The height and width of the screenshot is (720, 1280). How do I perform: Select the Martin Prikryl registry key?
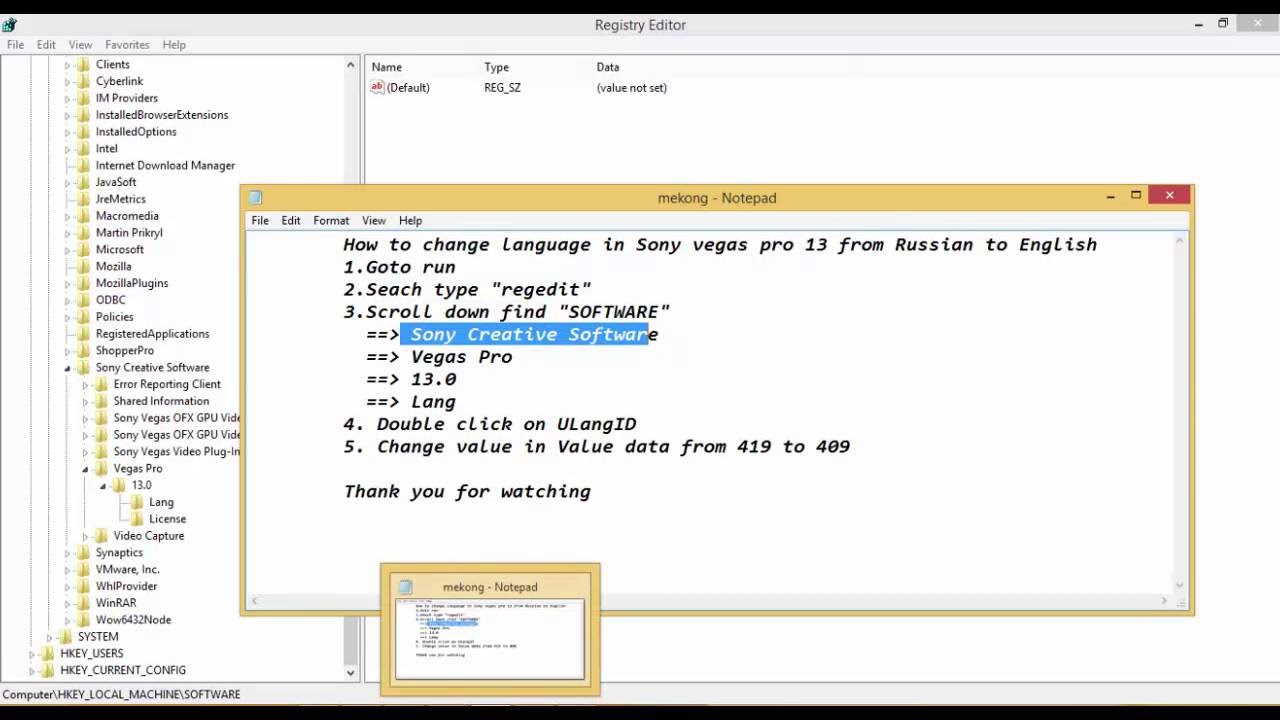(x=129, y=233)
